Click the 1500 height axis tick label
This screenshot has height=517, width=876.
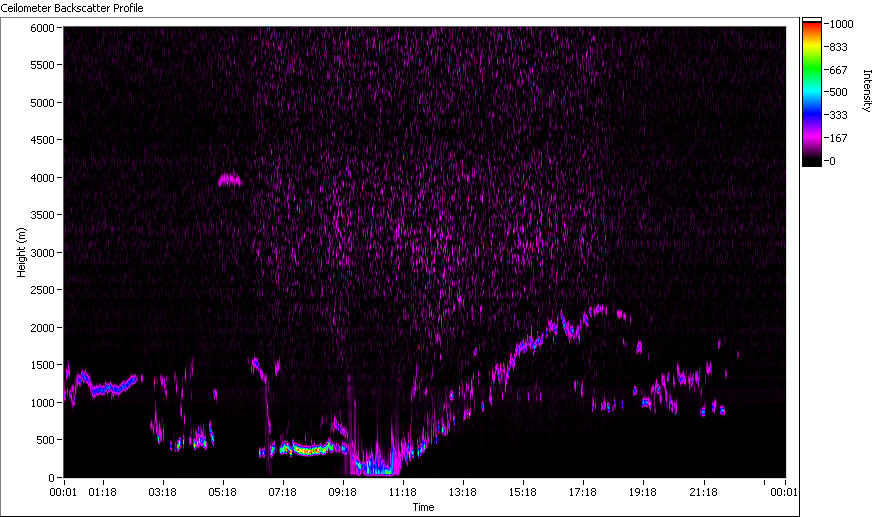tap(42, 365)
